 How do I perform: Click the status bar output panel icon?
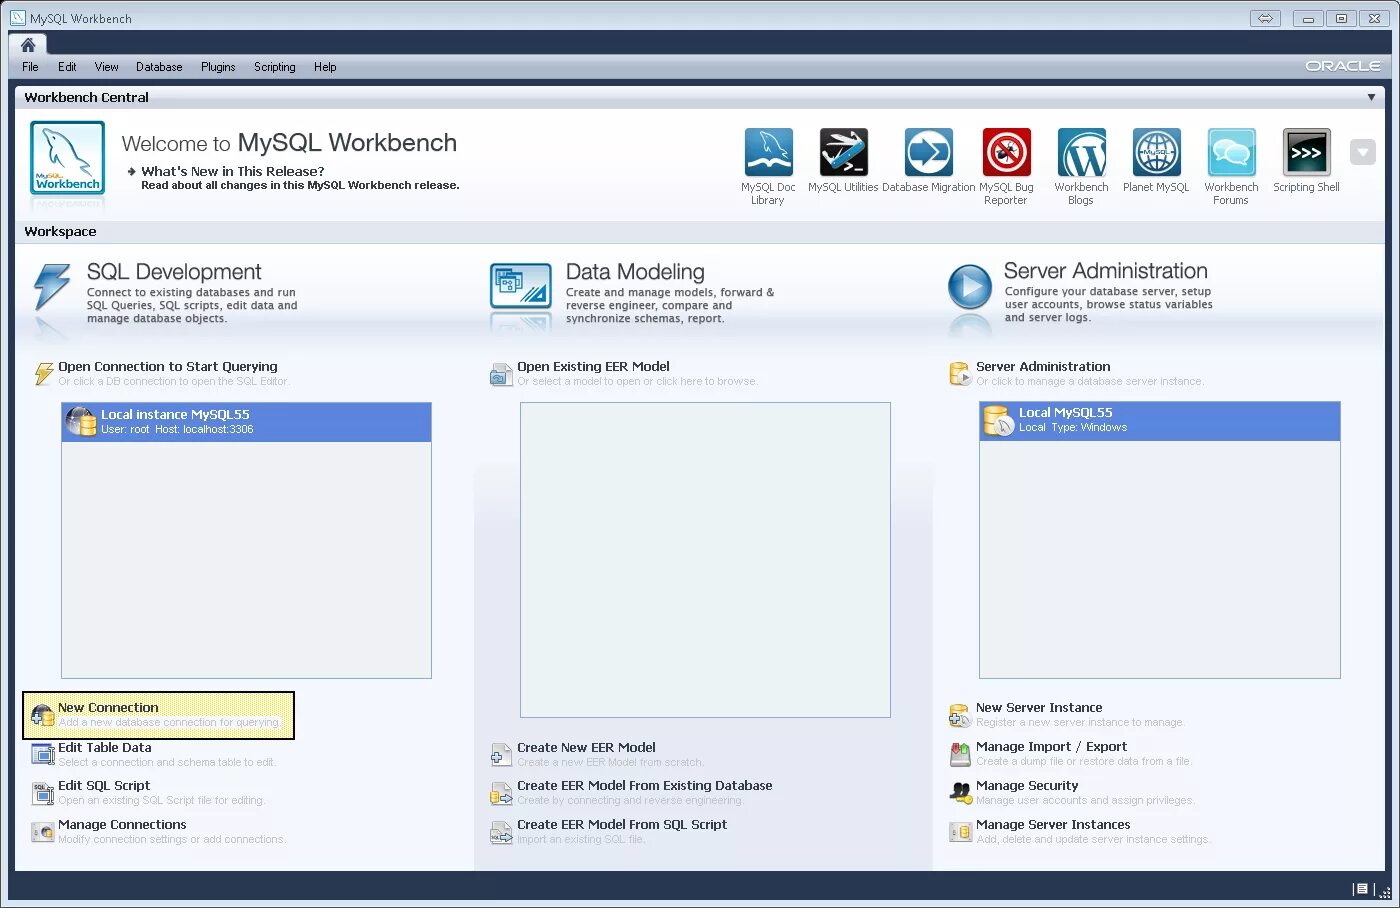tap(1361, 888)
